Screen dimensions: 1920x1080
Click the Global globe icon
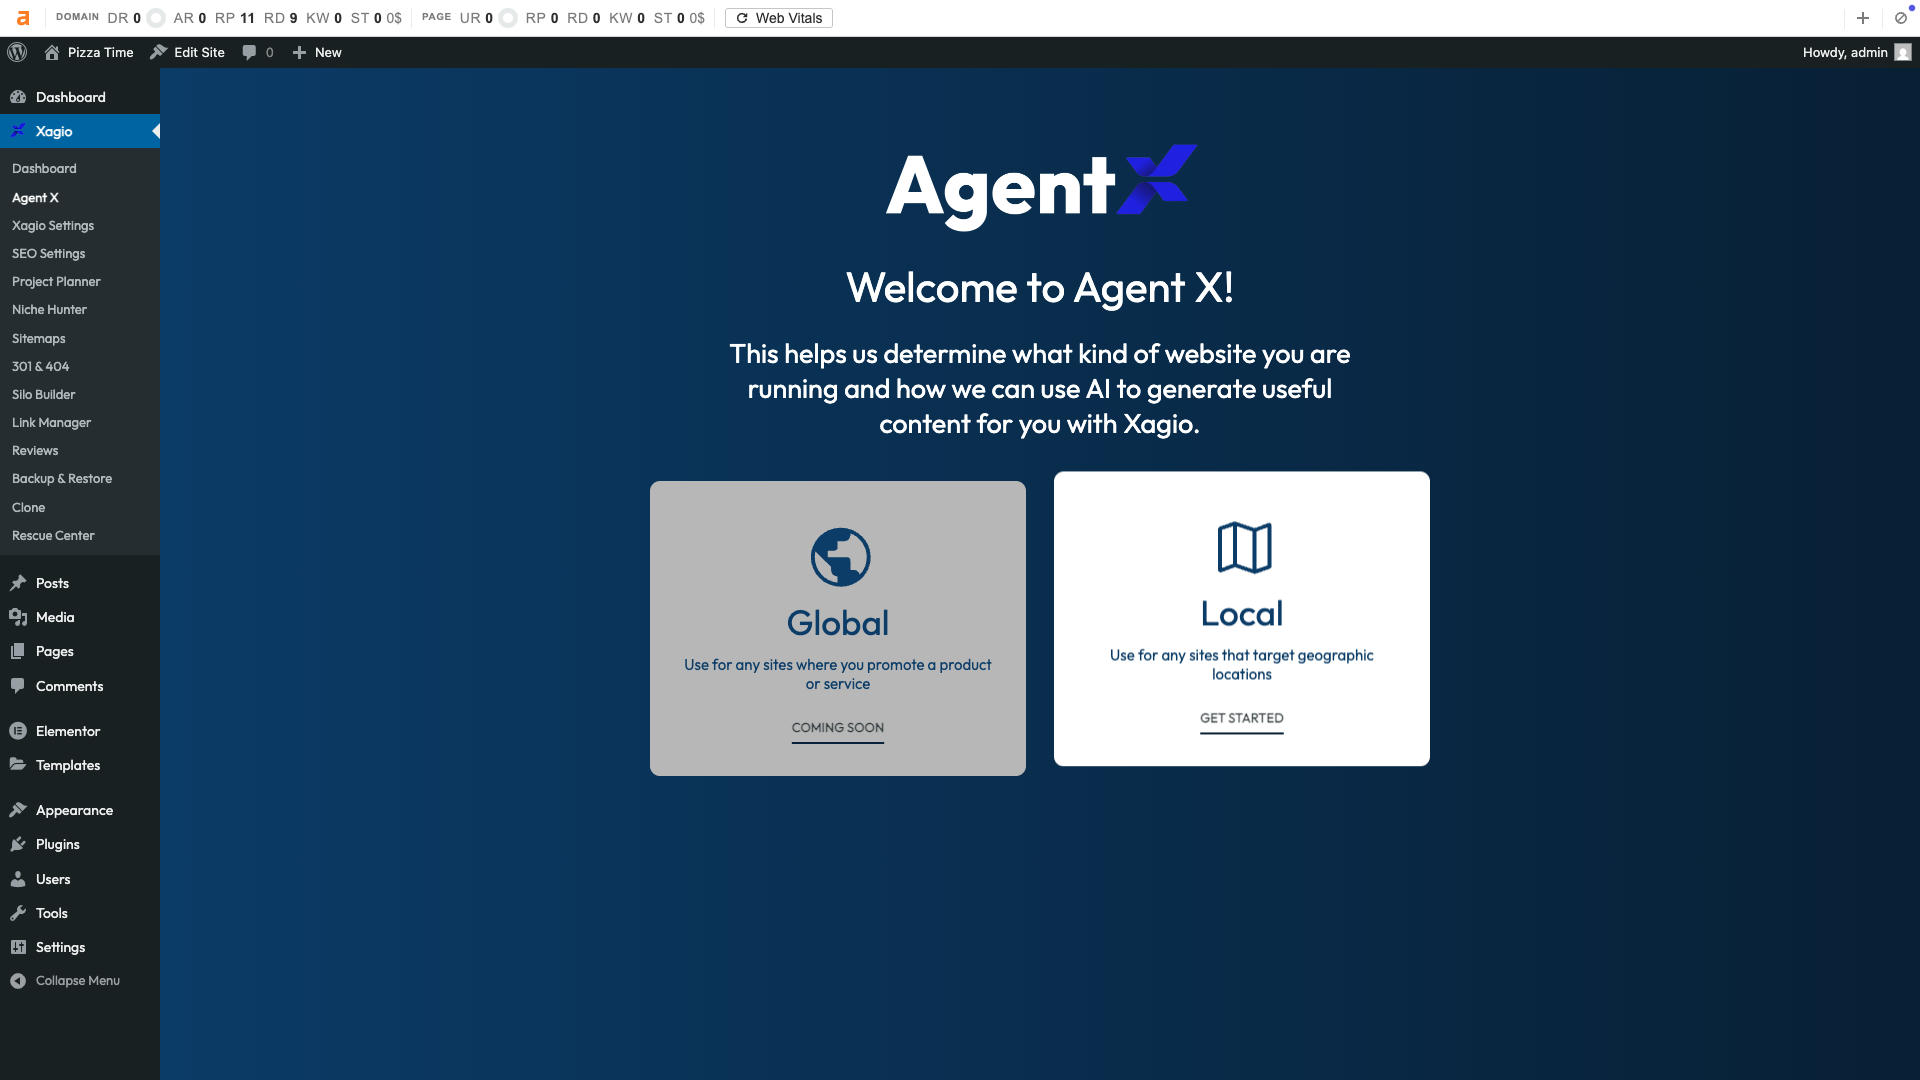840,557
